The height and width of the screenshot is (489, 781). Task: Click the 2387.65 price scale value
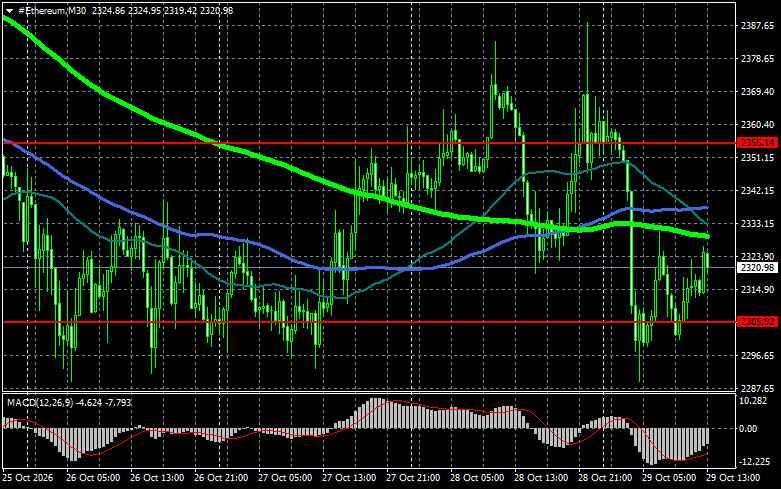click(x=758, y=26)
